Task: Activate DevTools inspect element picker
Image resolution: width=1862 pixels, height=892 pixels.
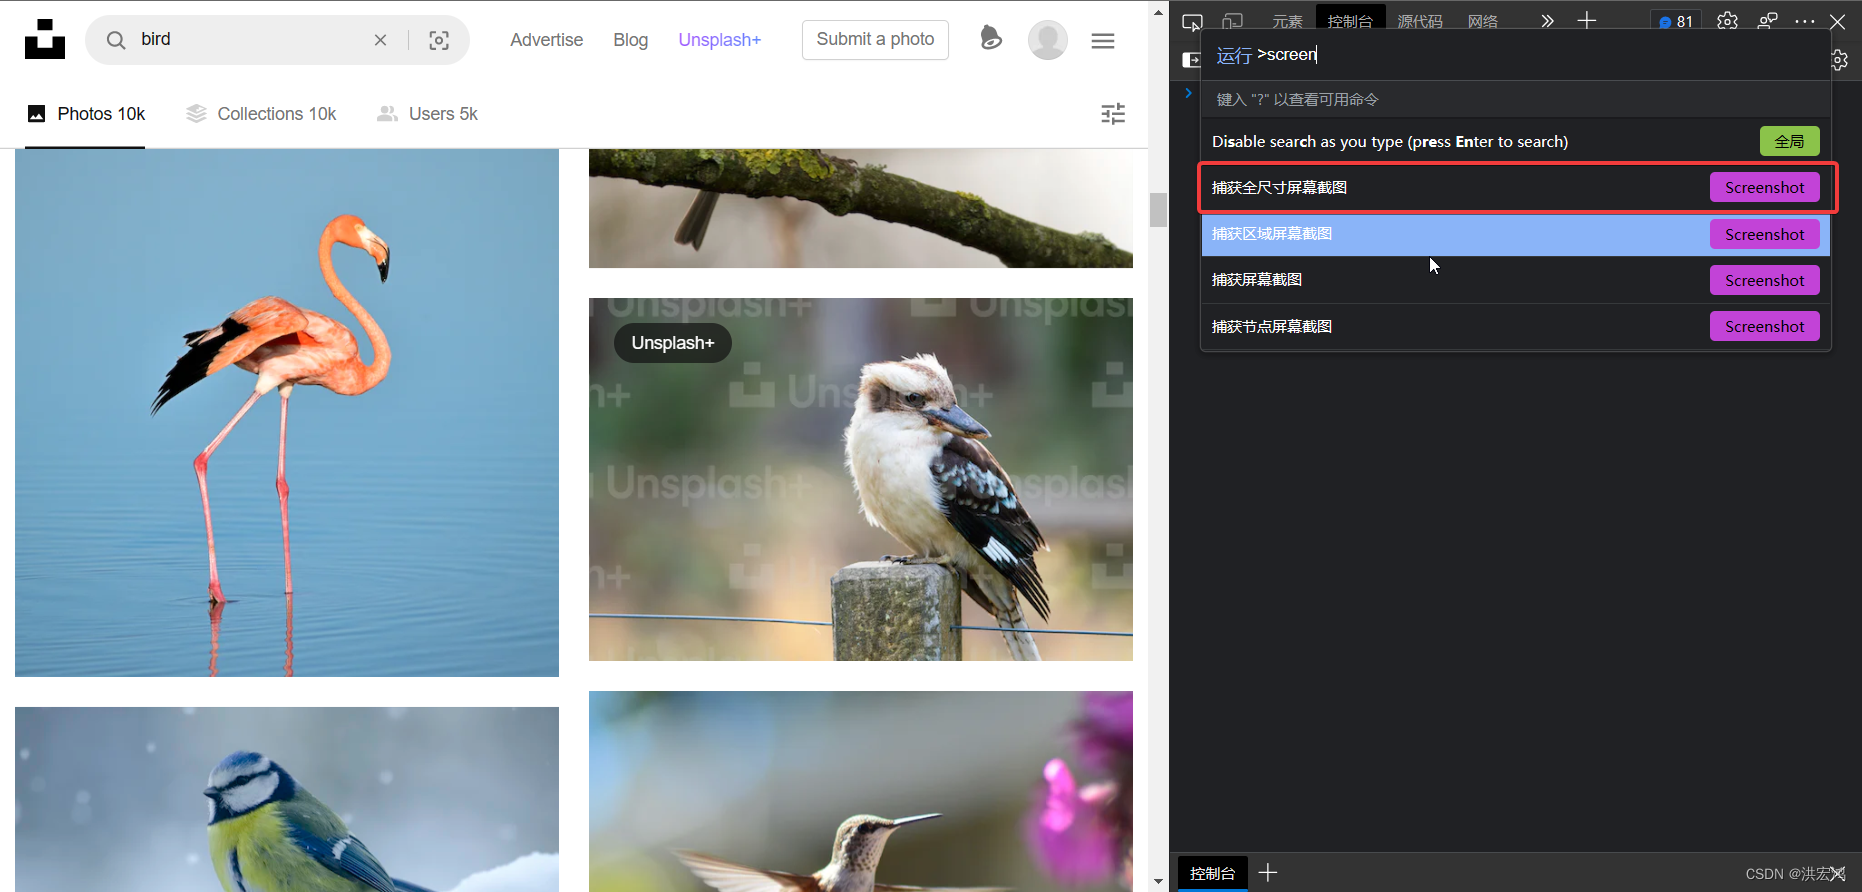Action: pos(1192,22)
